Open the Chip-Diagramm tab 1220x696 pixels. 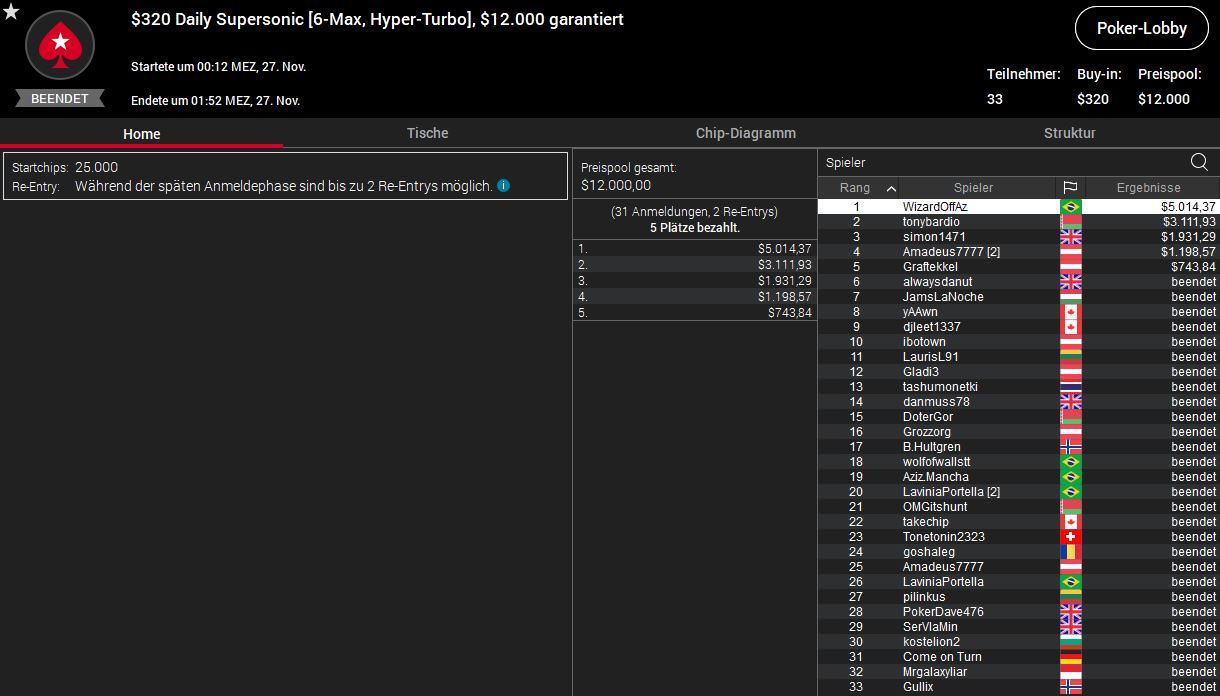click(x=745, y=133)
